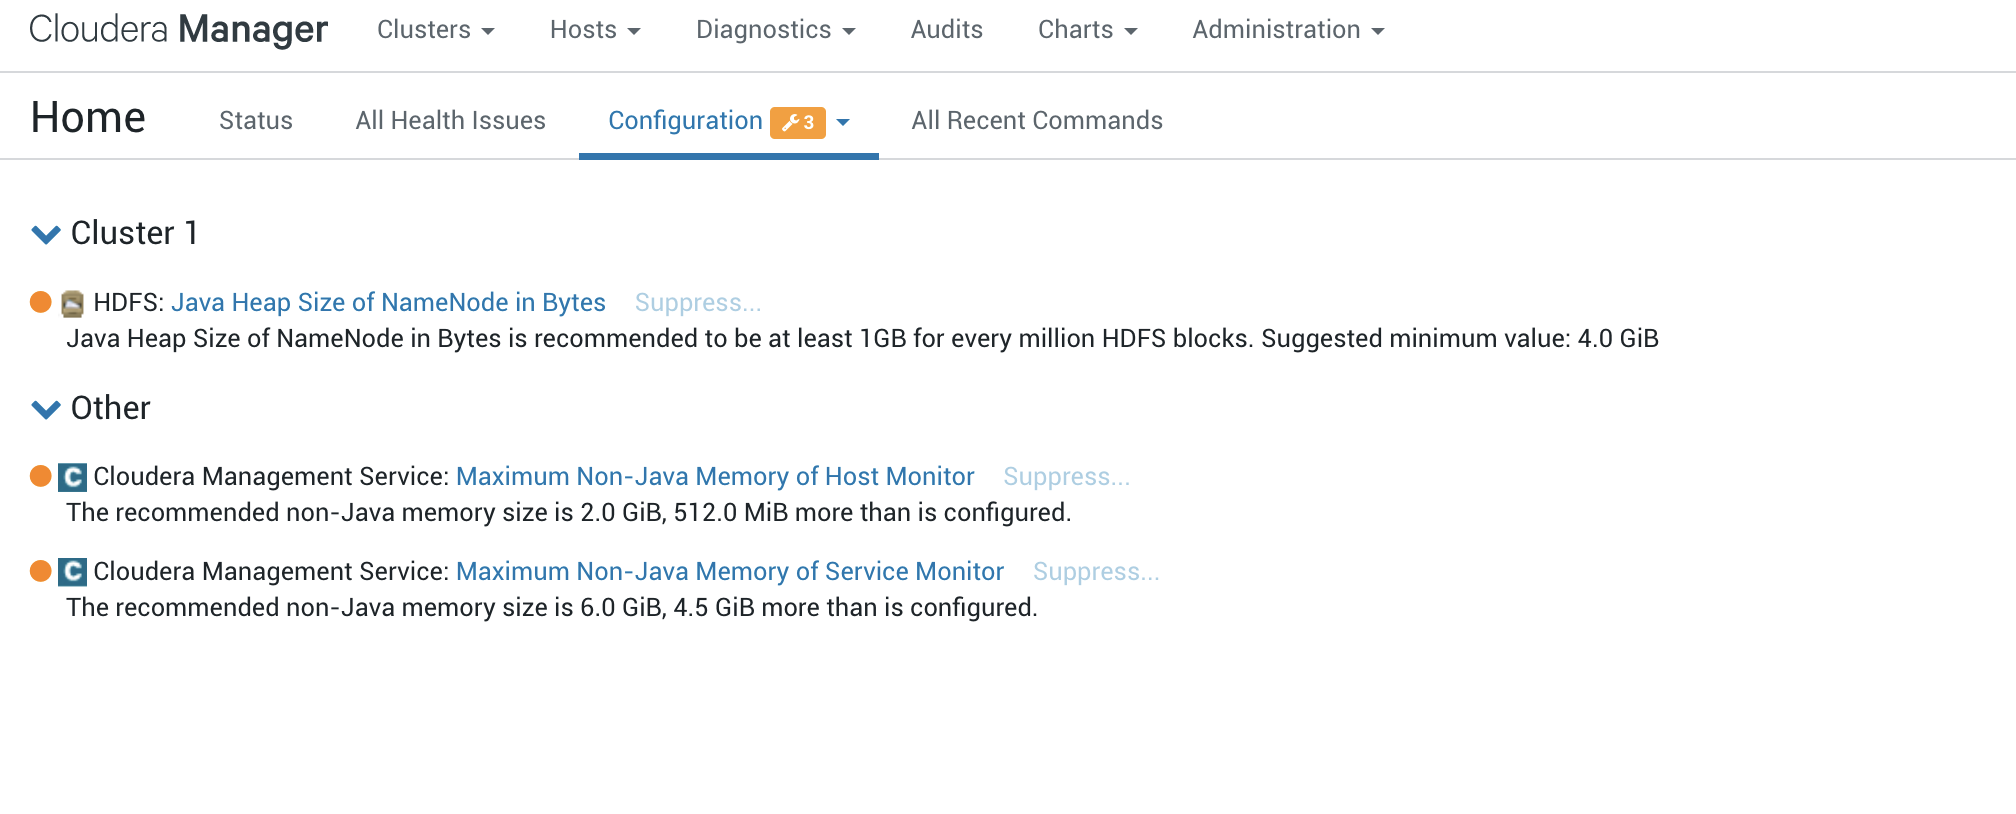The width and height of the screenshot is (2016, 814).
Task: Open Java Heap Size of NameNode link
Action: coord(388,302)
